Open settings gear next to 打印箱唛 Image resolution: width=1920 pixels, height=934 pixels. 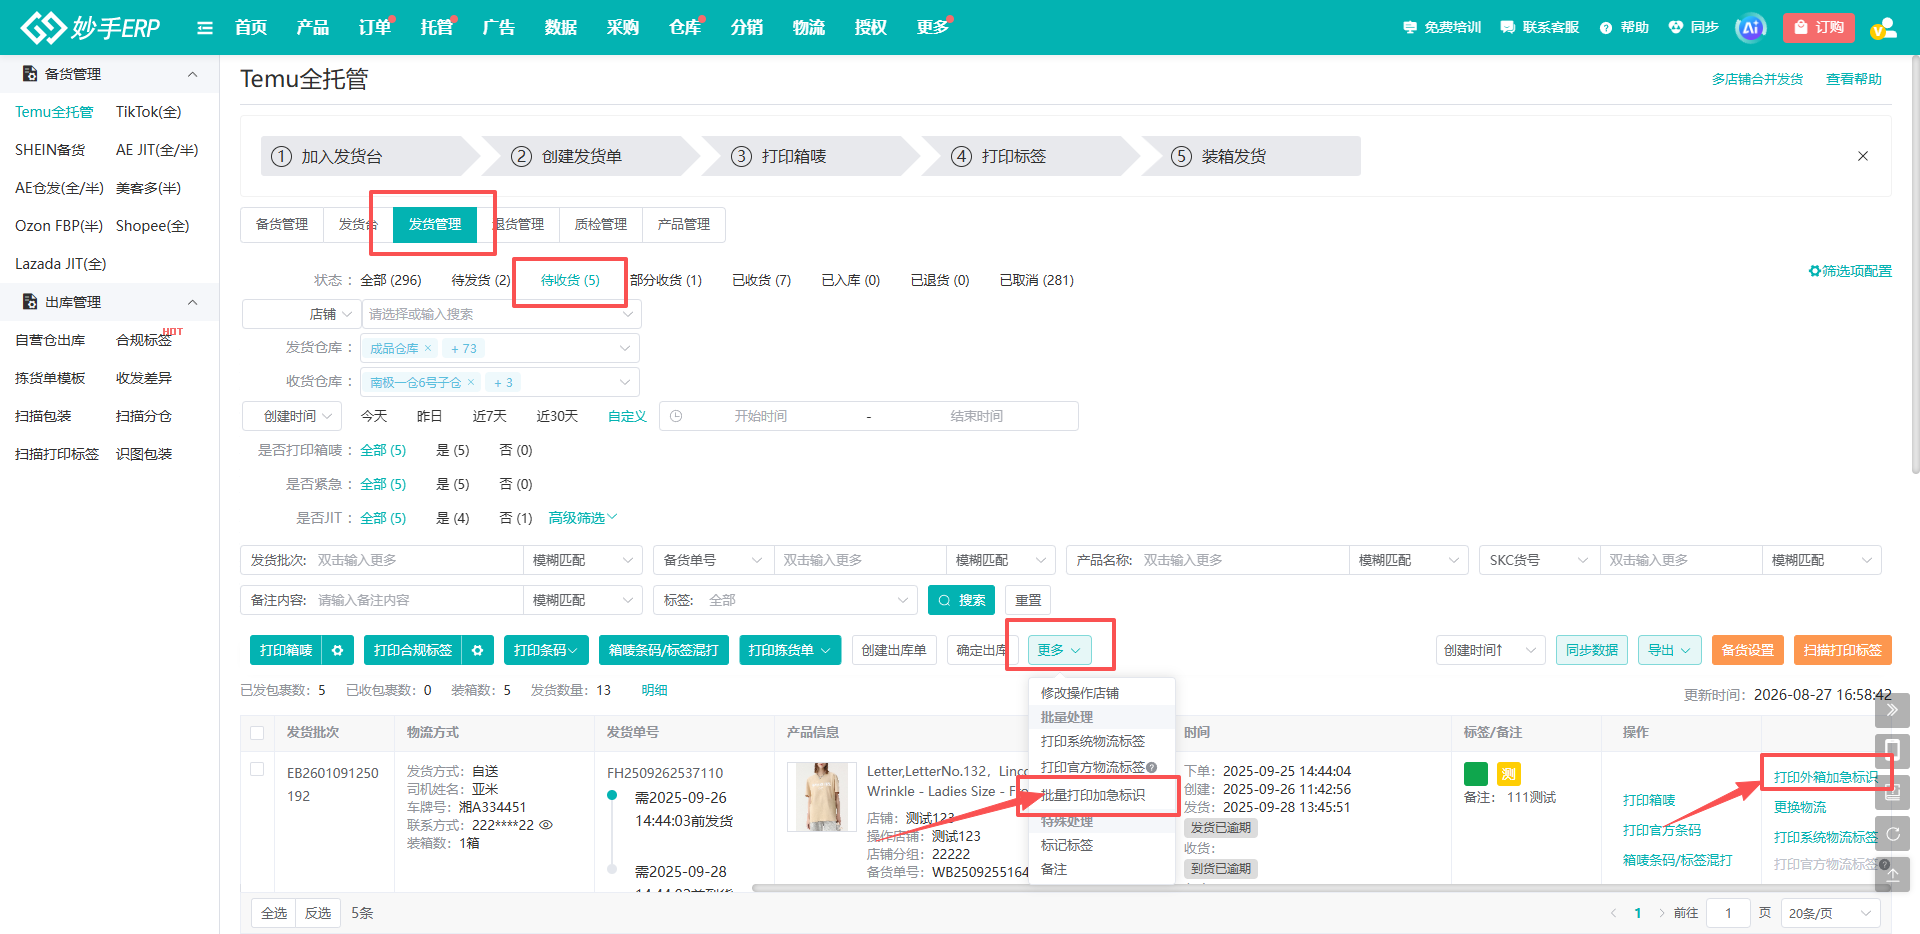click(338, 650)
